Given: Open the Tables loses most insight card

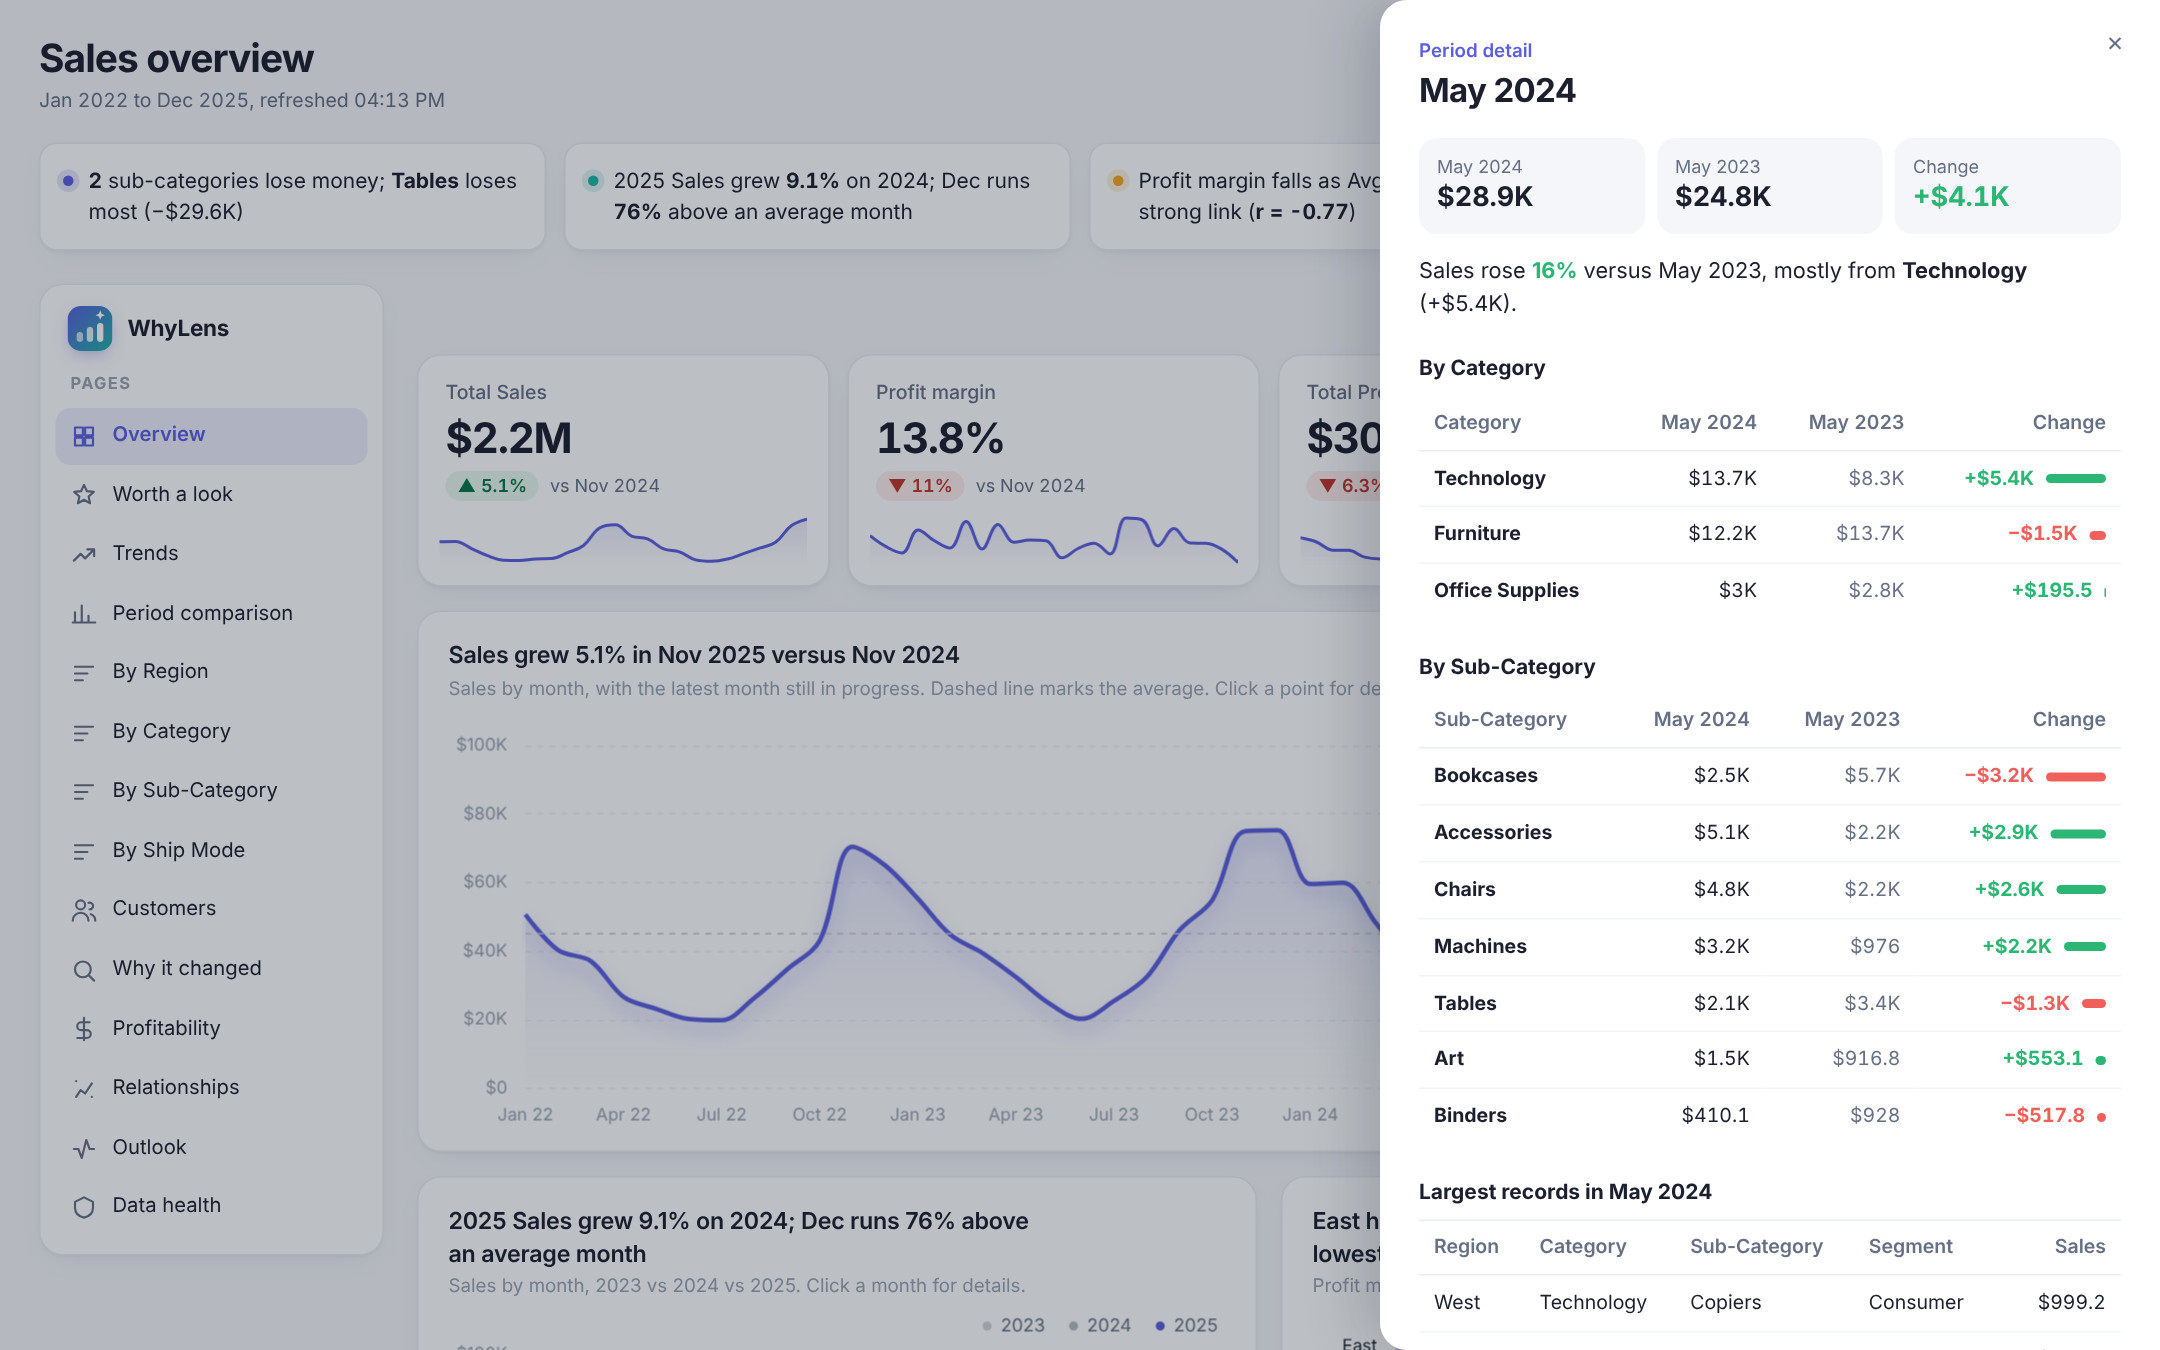Looking at the screenshot, I should coord(292,196).
